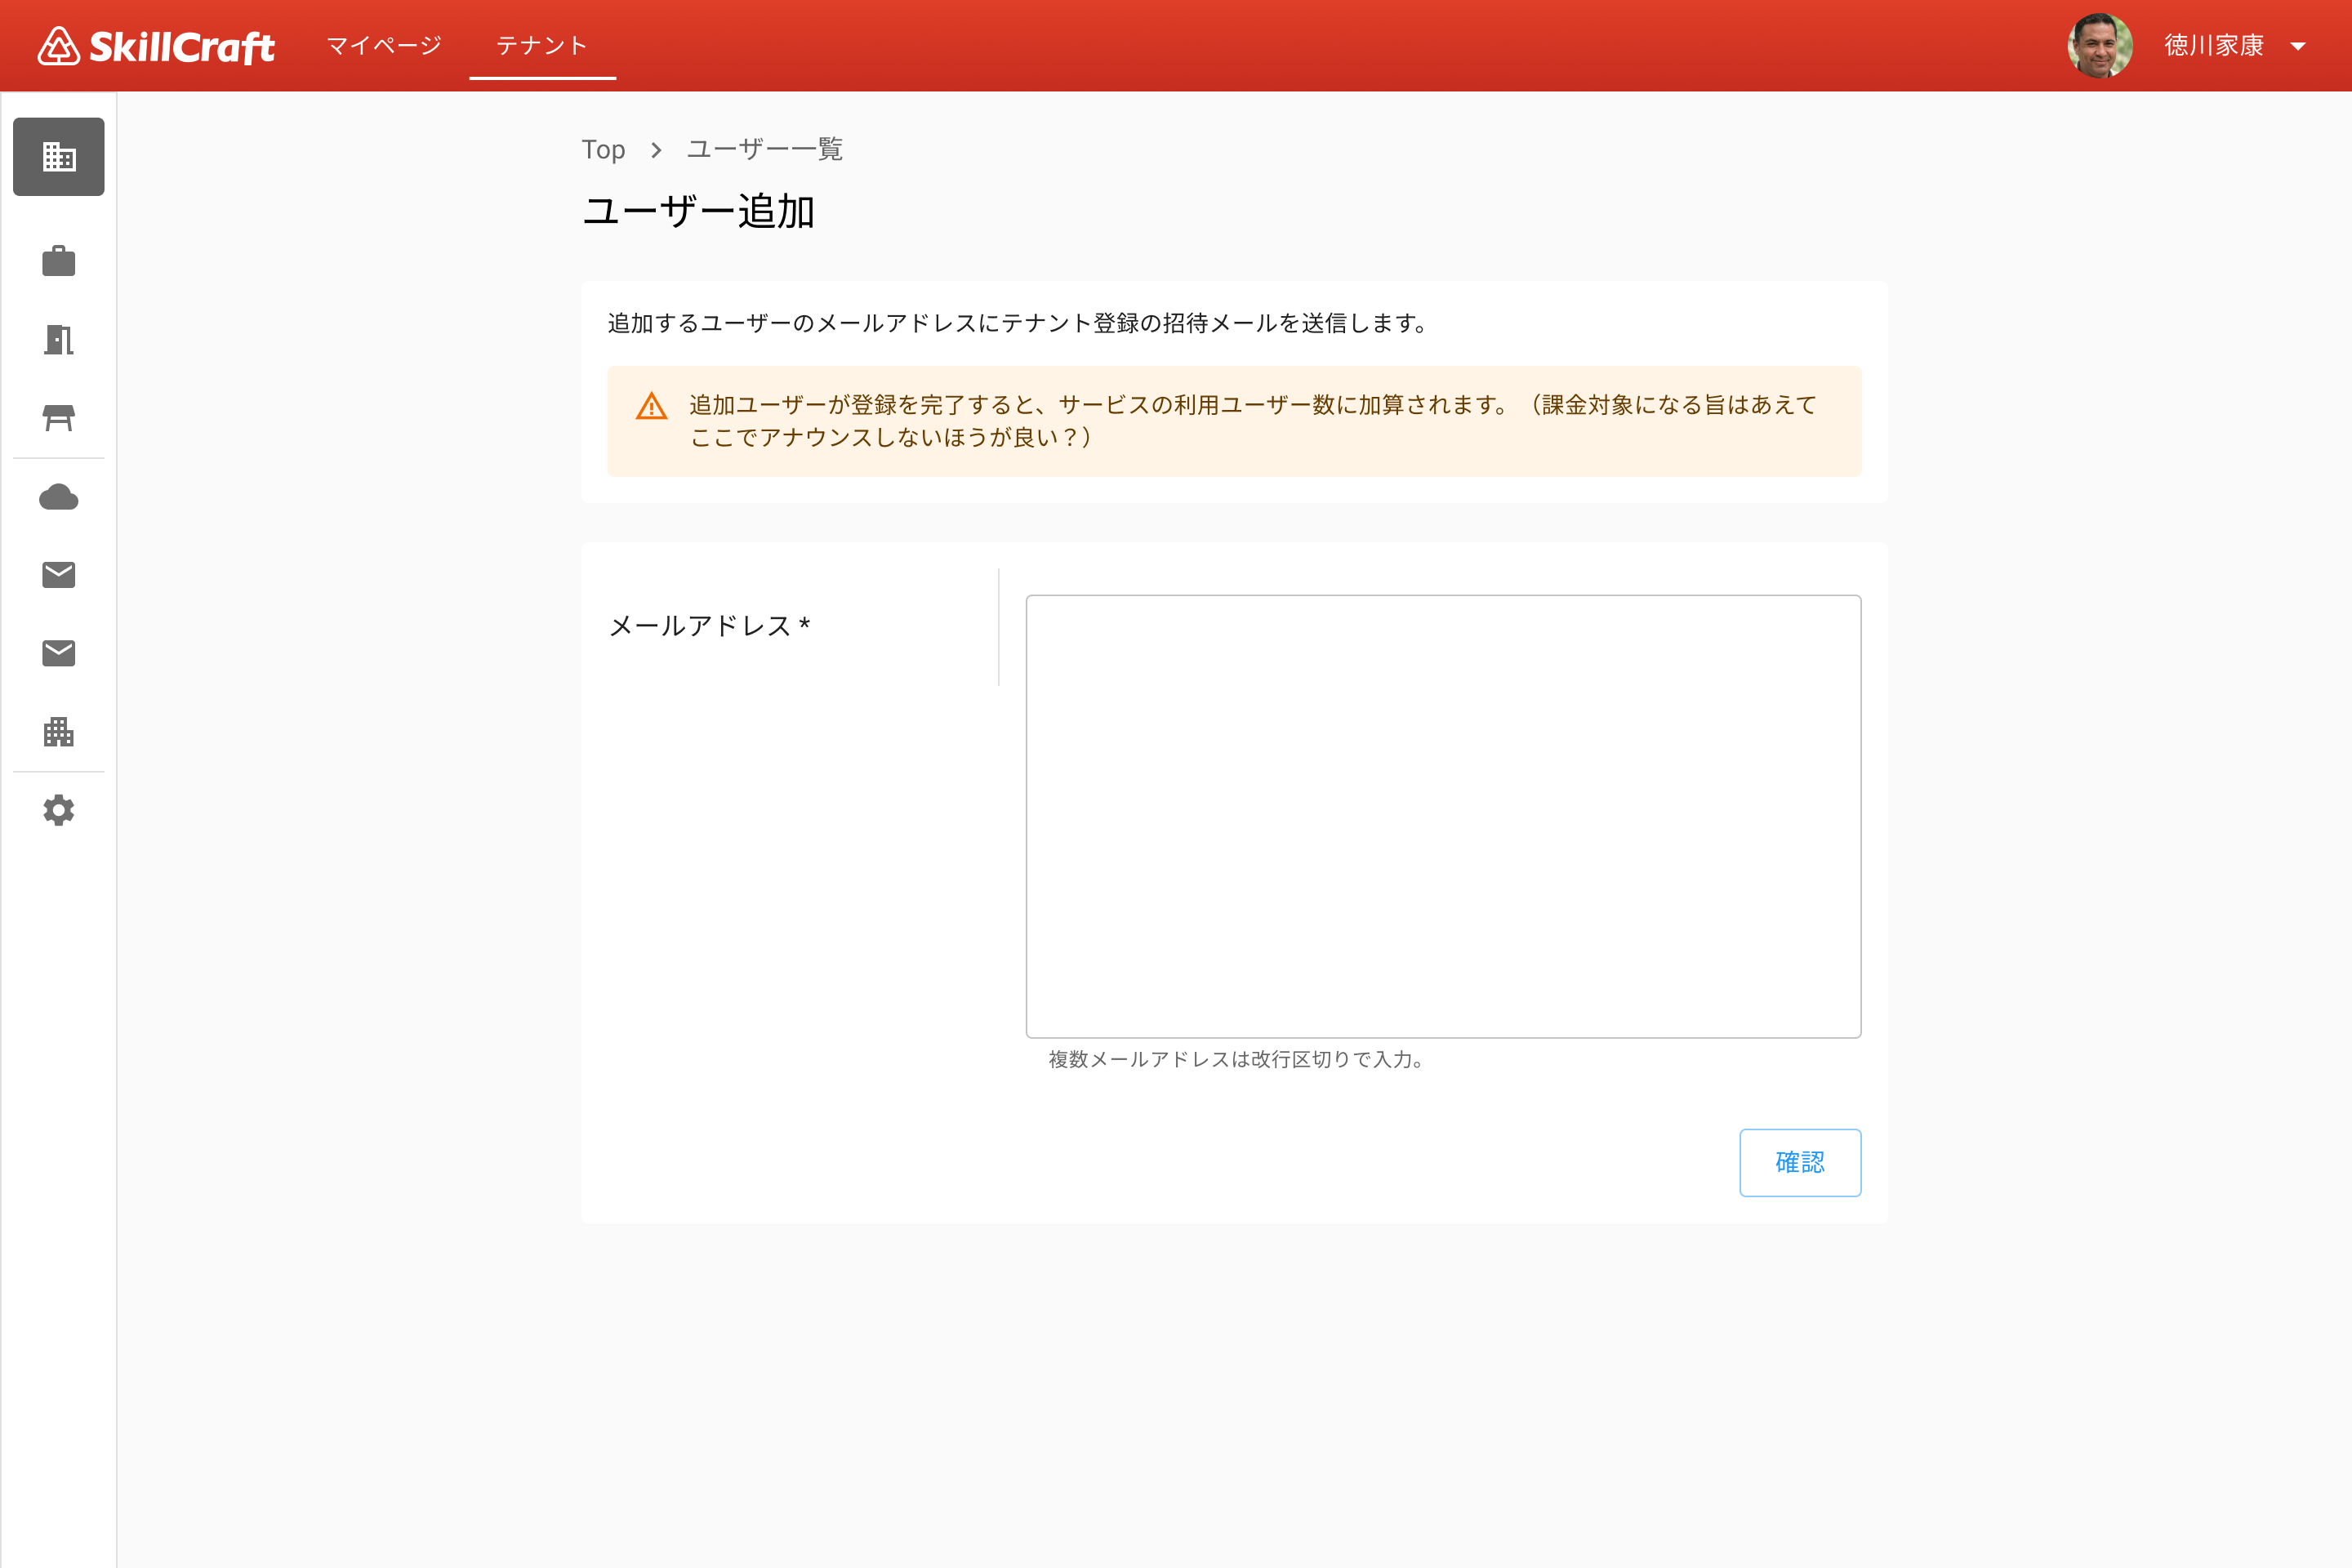The height and width of the screenshot is (1568, 2352).
Task: Open the apartment buildings sidebar icon
Action: click(x=59, y=732)
